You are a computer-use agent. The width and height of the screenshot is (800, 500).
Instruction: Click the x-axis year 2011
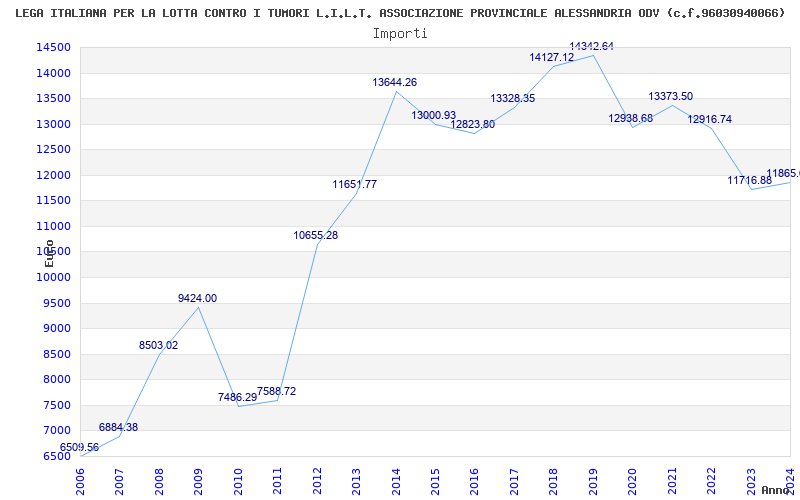(x=277, y=481)
